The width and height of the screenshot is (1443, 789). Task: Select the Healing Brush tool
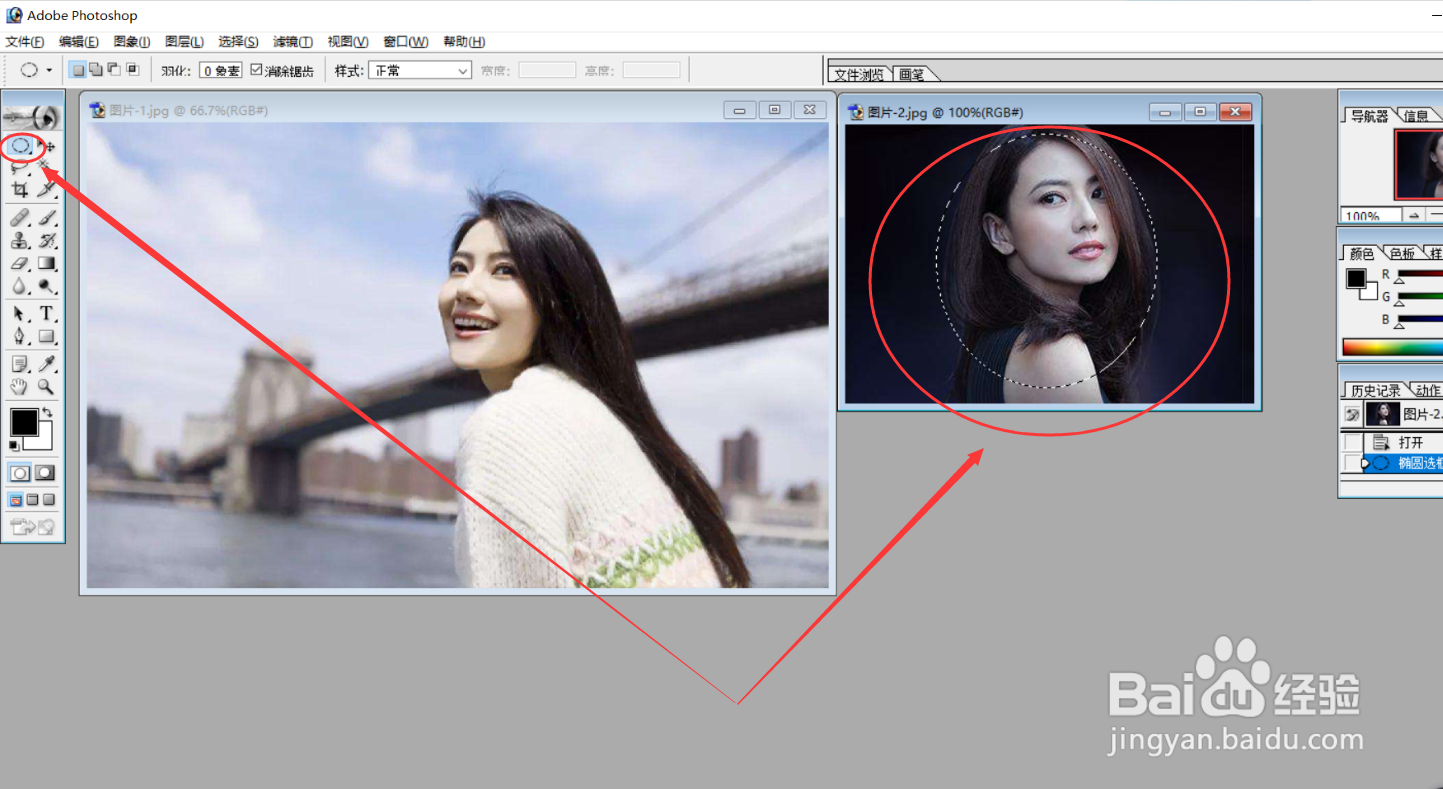click(x=20, y=217)
